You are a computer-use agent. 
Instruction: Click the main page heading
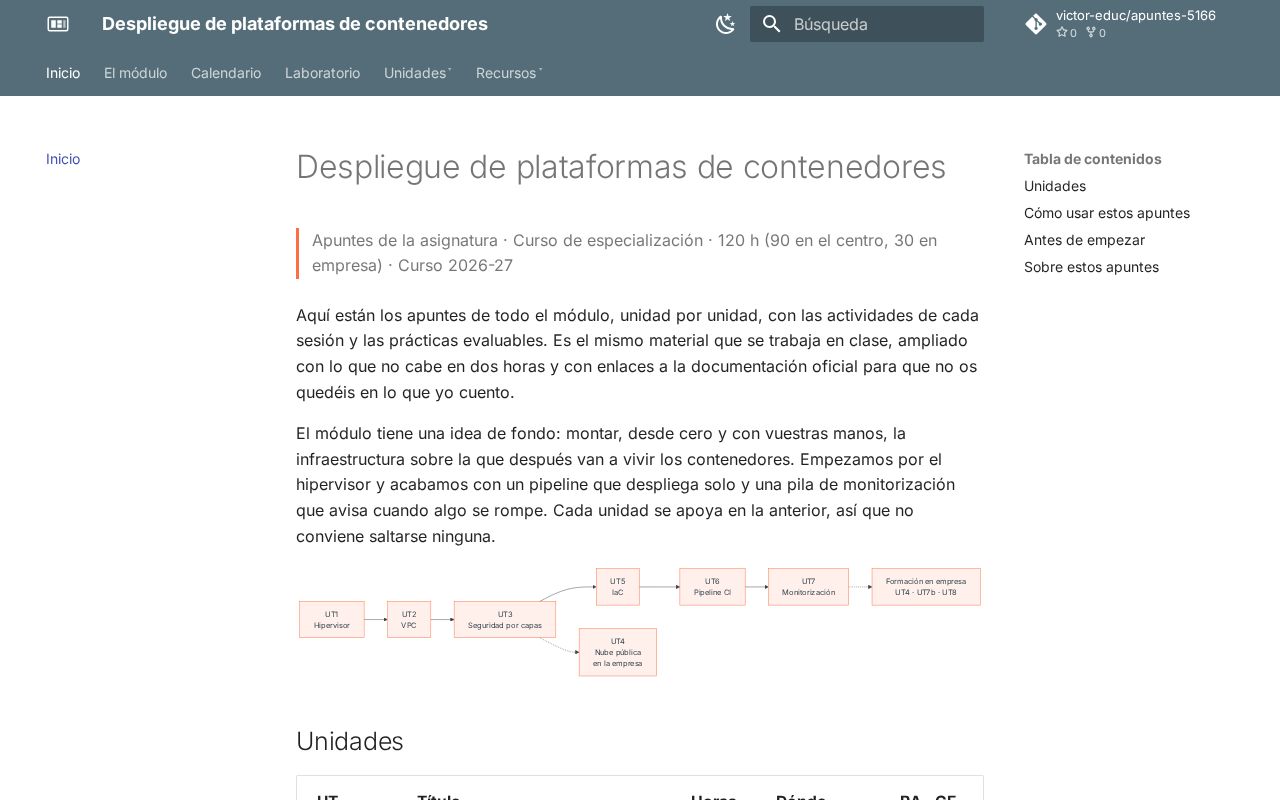[x=621, y=167]
